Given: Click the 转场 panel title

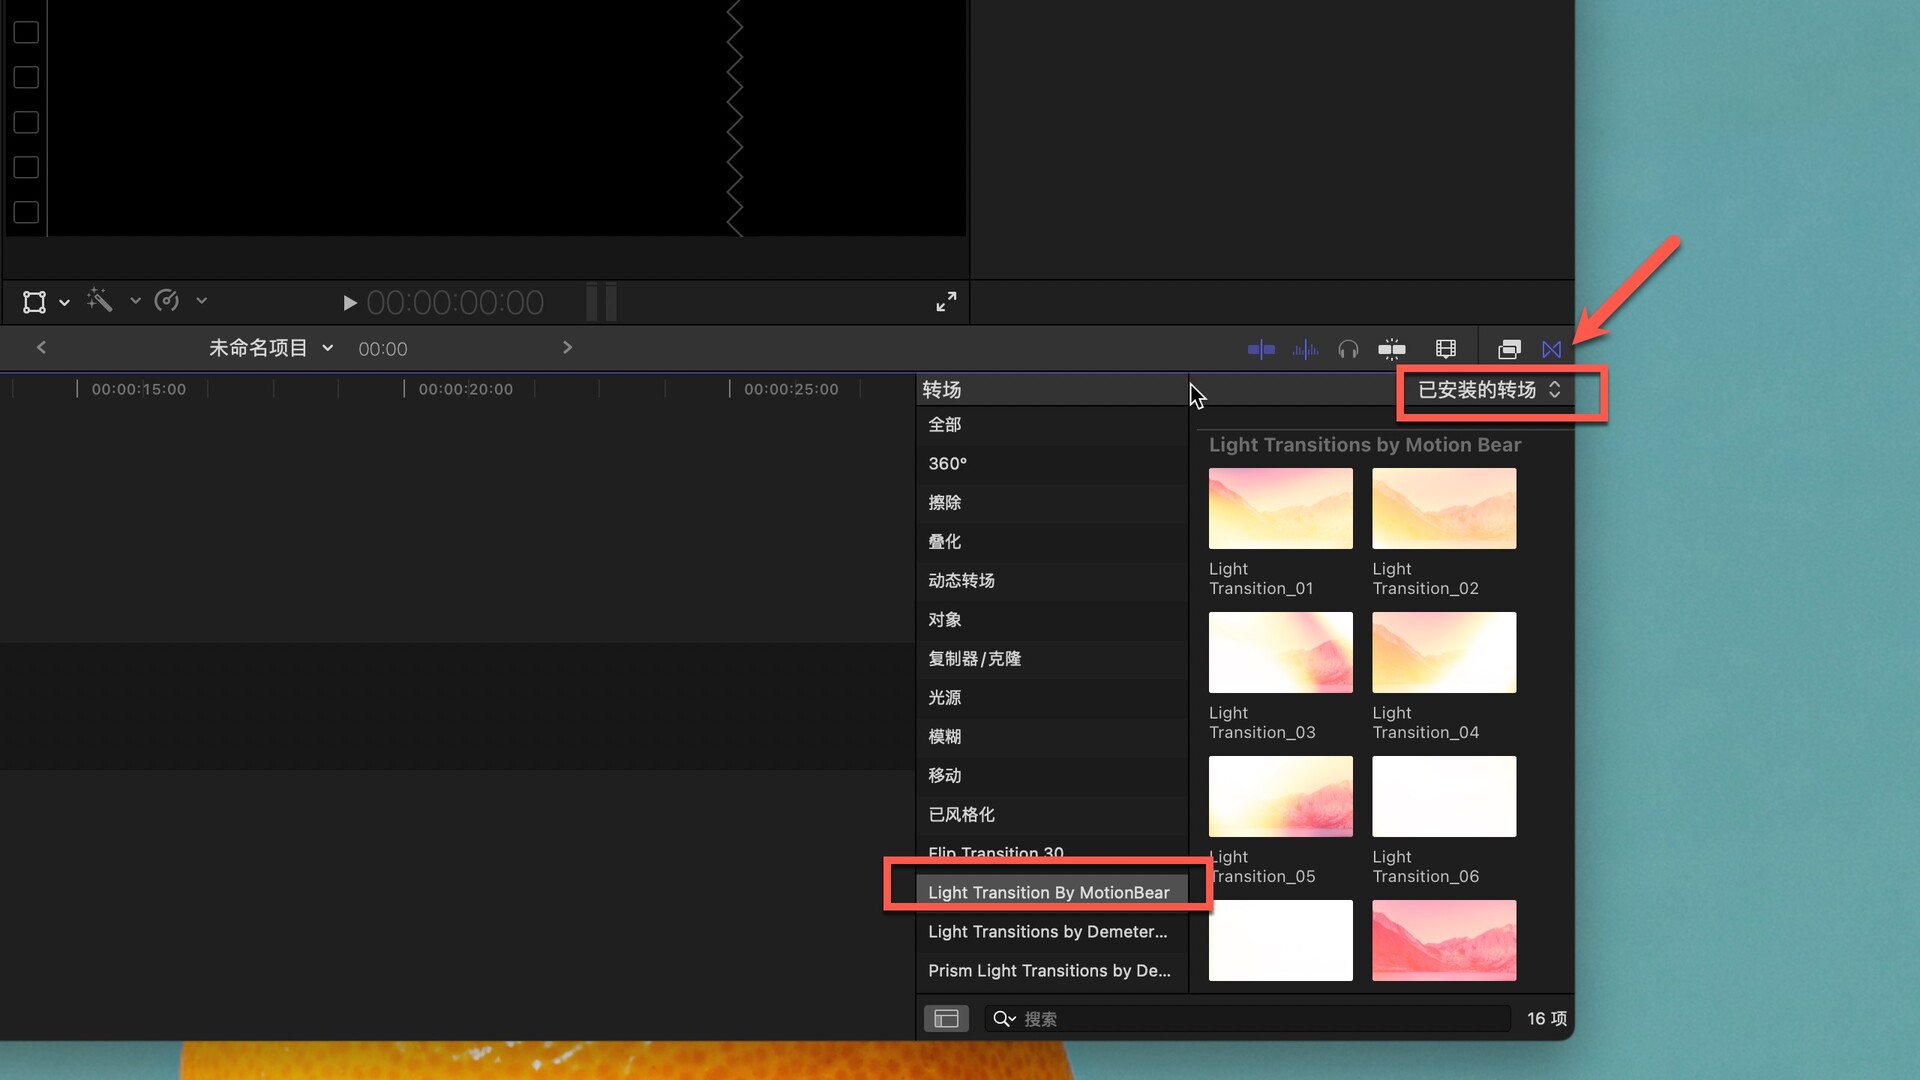Looking at the screenshot, I should (x=942, y=389).
